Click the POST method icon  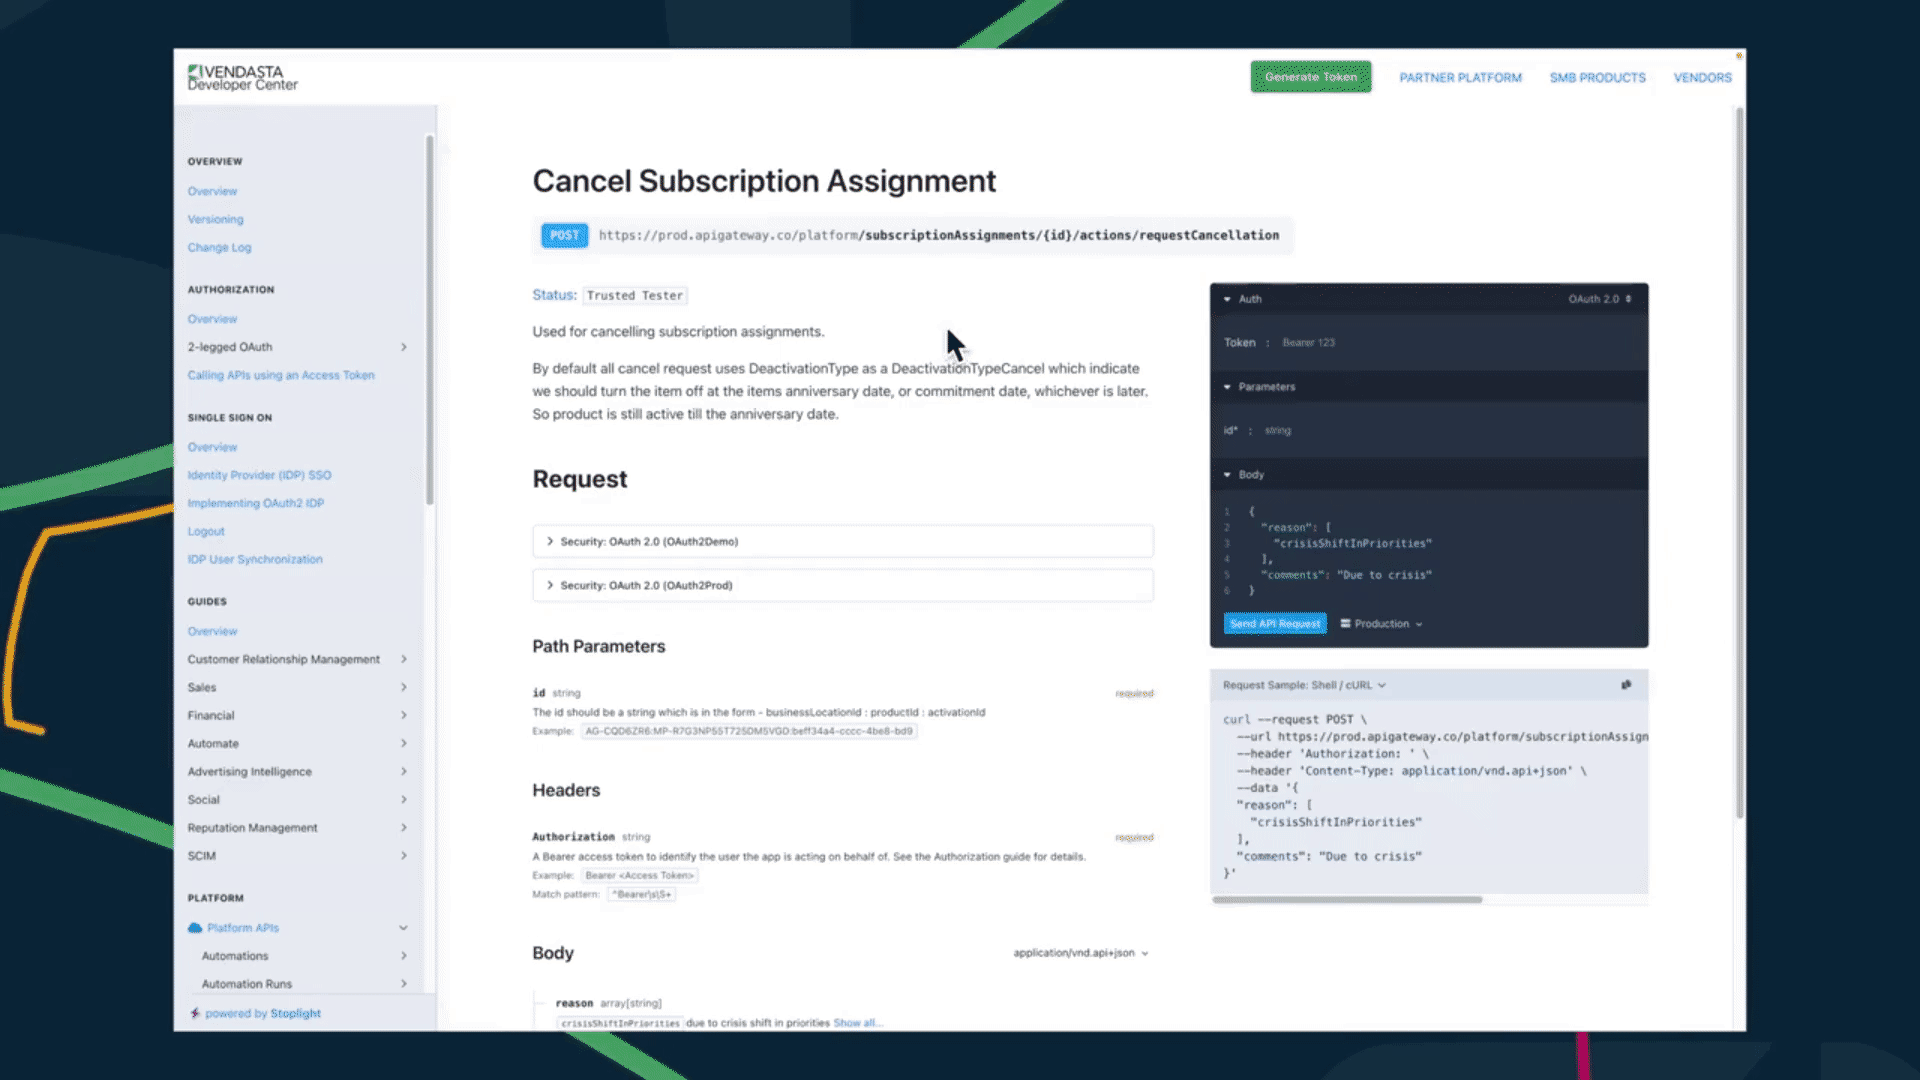pyautogui.click(x=563, y=235)
